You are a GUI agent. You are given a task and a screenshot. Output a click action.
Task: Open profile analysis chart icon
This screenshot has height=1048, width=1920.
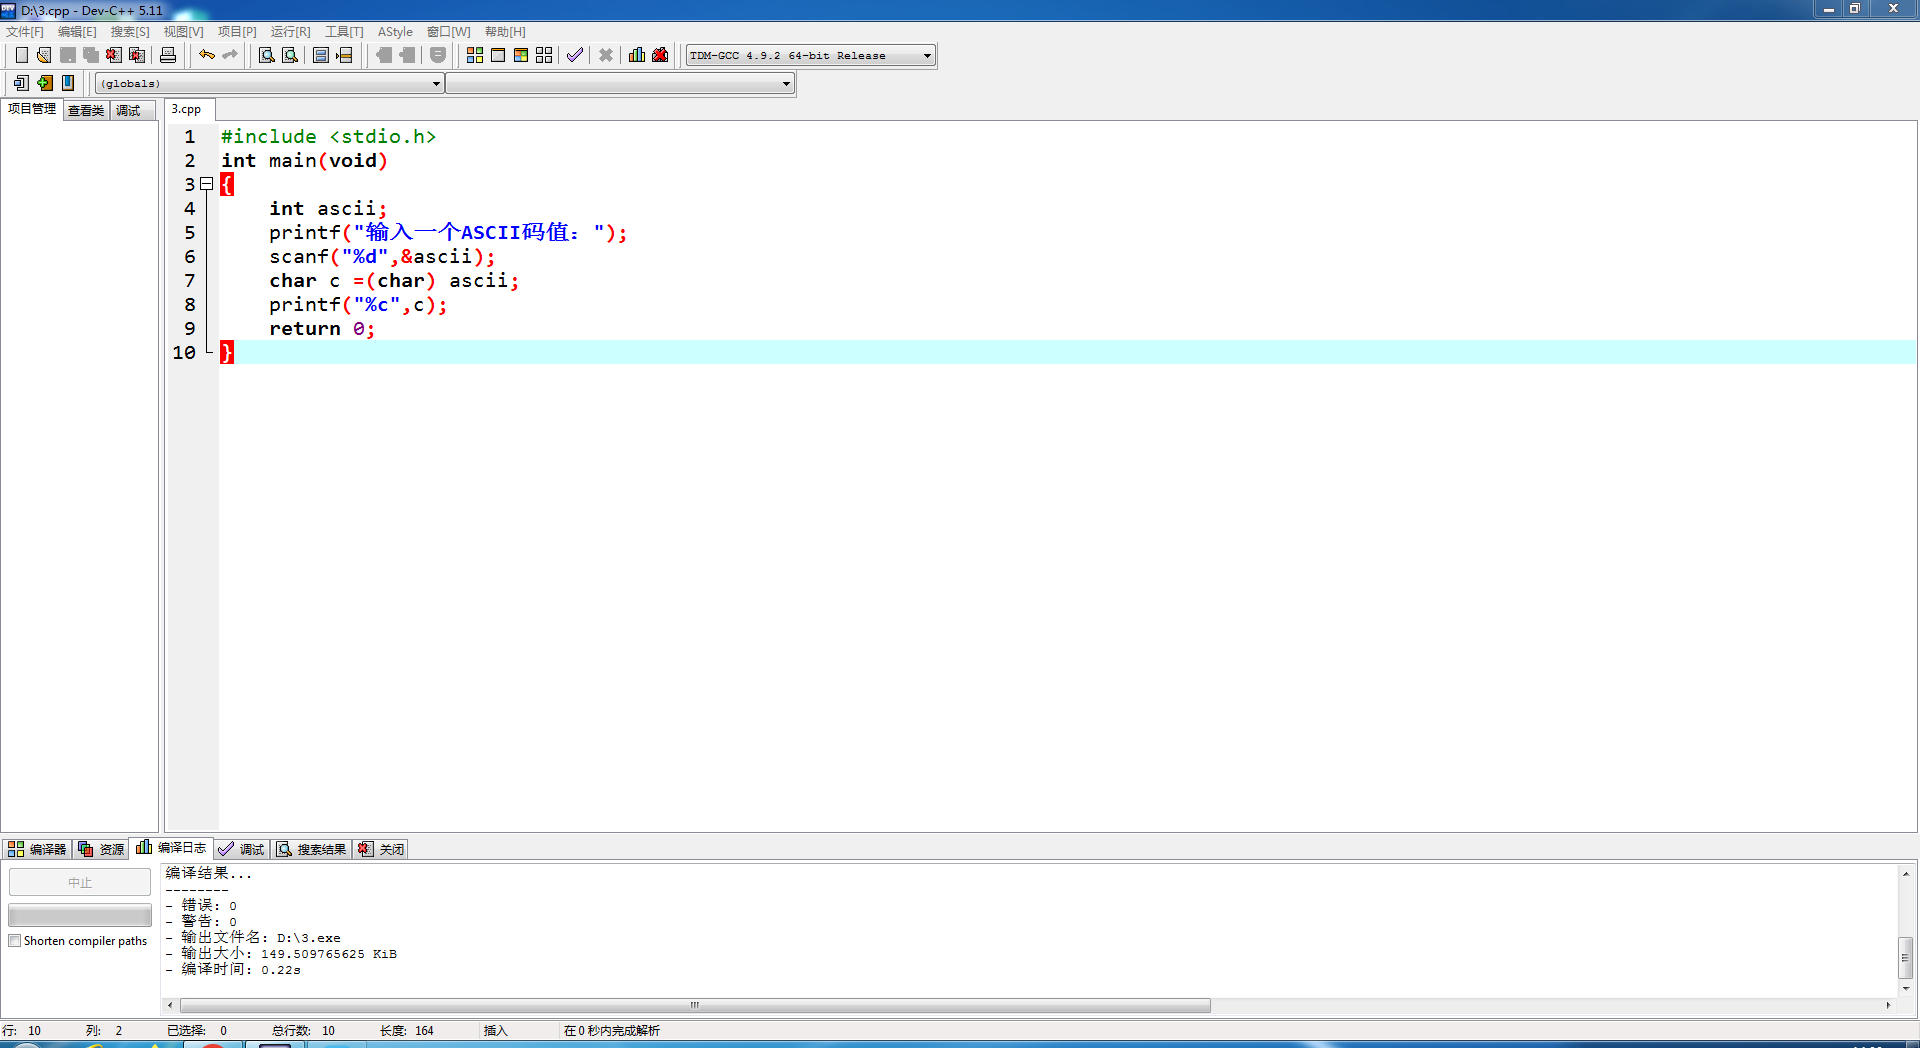click(637, 55)
